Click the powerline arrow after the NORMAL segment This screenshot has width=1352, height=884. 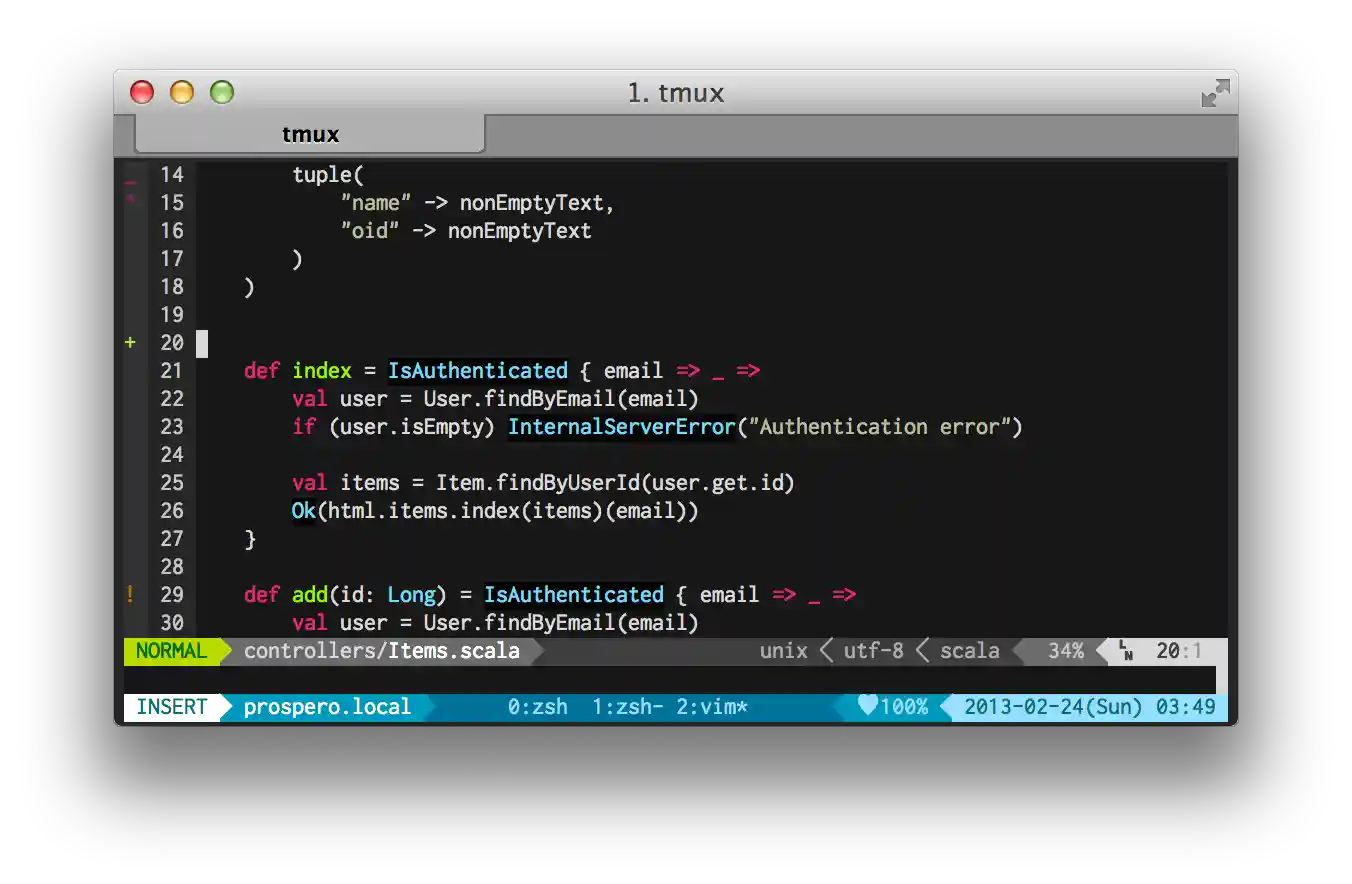tap(225, 651)
